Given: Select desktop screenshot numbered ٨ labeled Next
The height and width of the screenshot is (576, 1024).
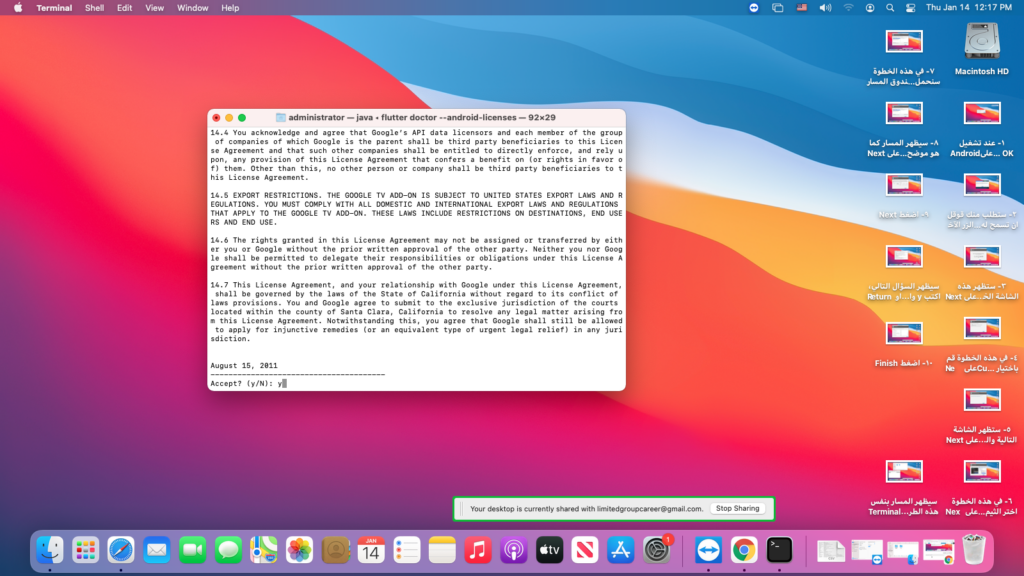Looking at the screenshot, I should (904, 129).
